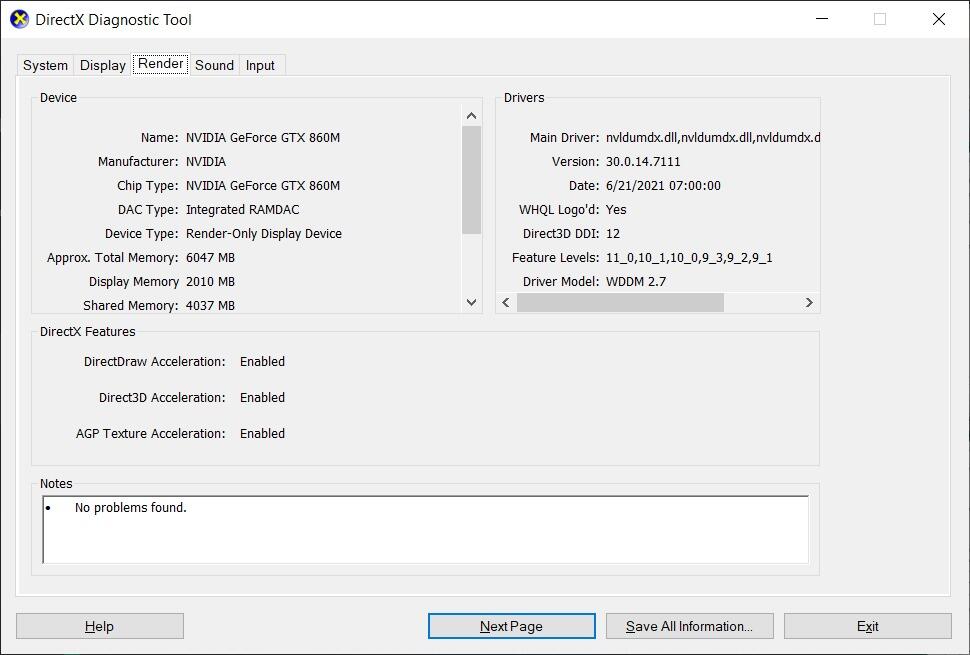The height and width of the screenshot is (655, 970).
Task: Click the DirectX Diagnostic Tool title icon
Action: tap(20, 19)
